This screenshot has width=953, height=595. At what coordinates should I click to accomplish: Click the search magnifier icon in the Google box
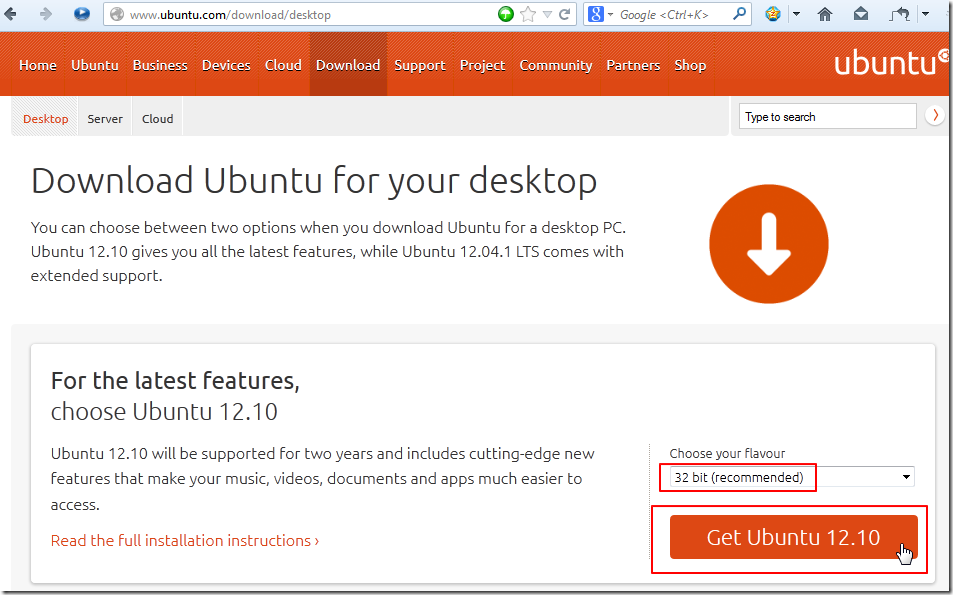(x=740, y=14)
